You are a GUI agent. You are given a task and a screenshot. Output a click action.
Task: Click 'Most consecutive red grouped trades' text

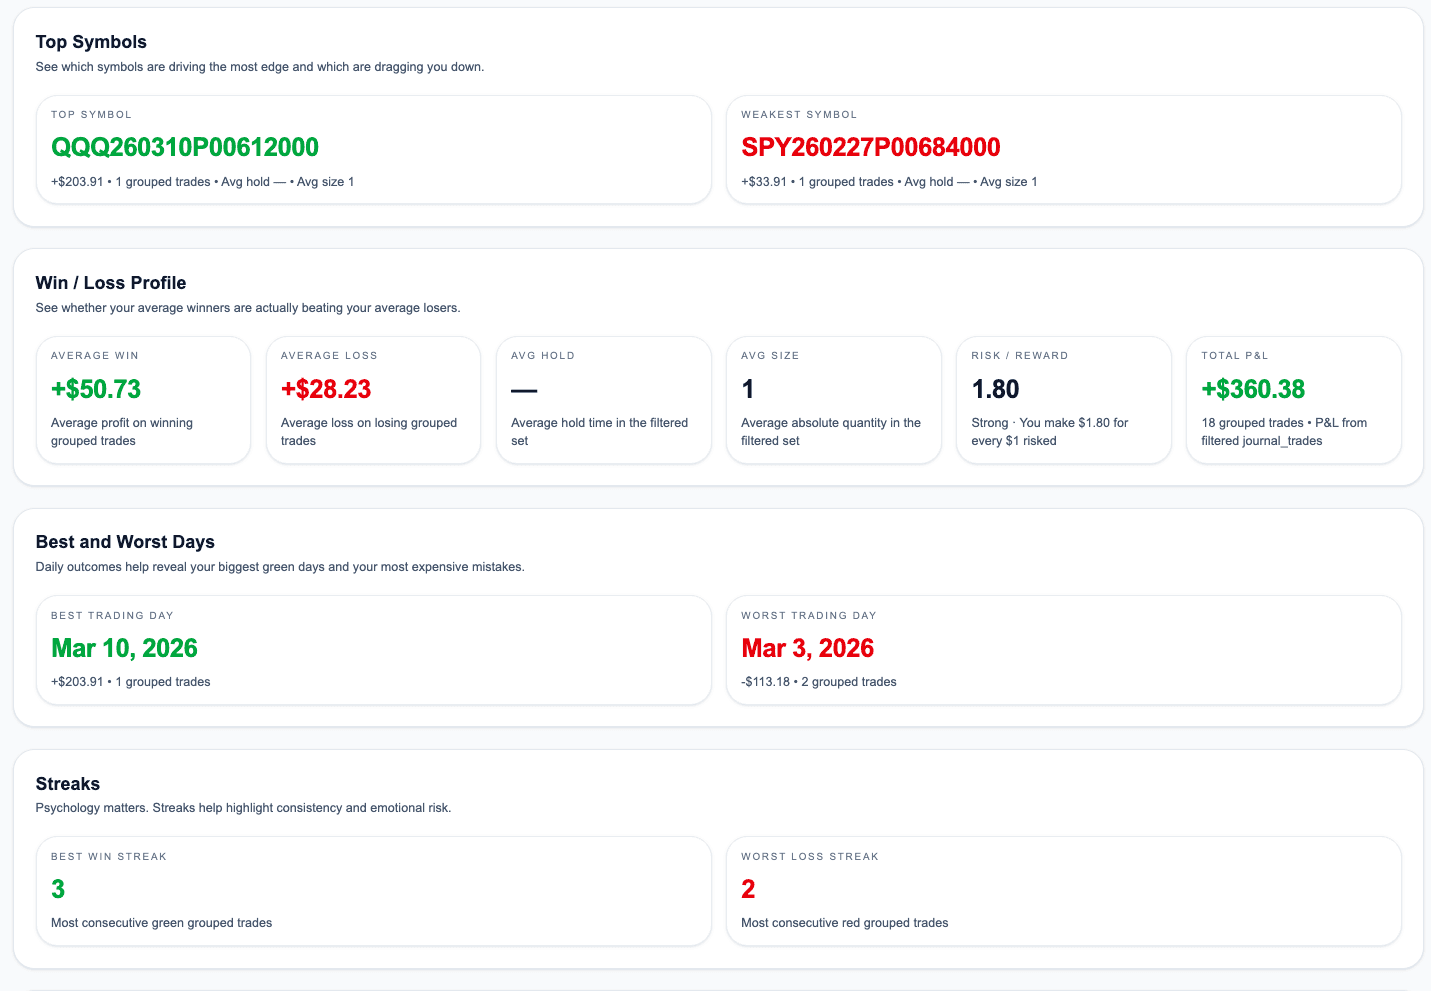845,923
